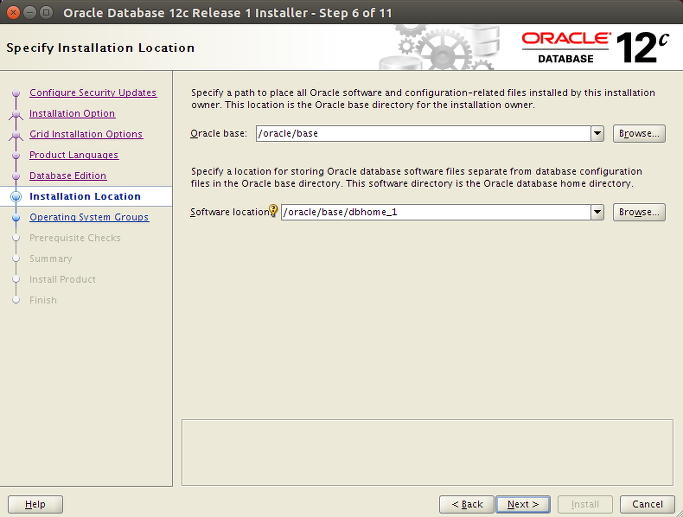Viewport: 683px width, 517px height.
Task: Browse for the Software location directory
Action: [639, 212]
